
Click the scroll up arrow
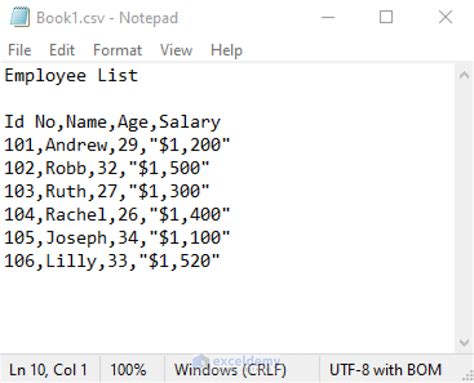(464, 75)
